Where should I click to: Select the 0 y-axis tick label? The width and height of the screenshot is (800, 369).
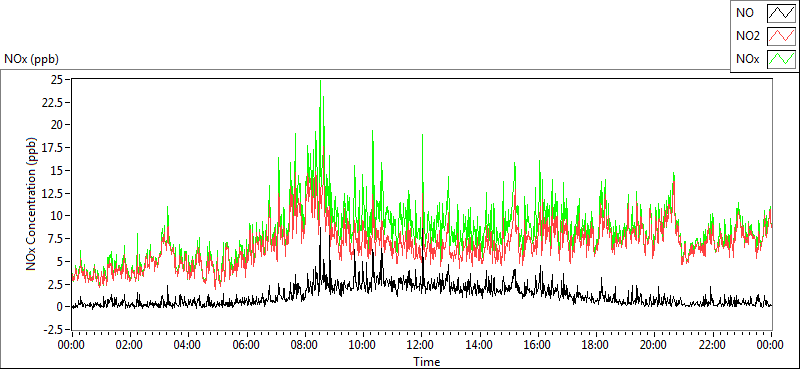pos(60,307)
